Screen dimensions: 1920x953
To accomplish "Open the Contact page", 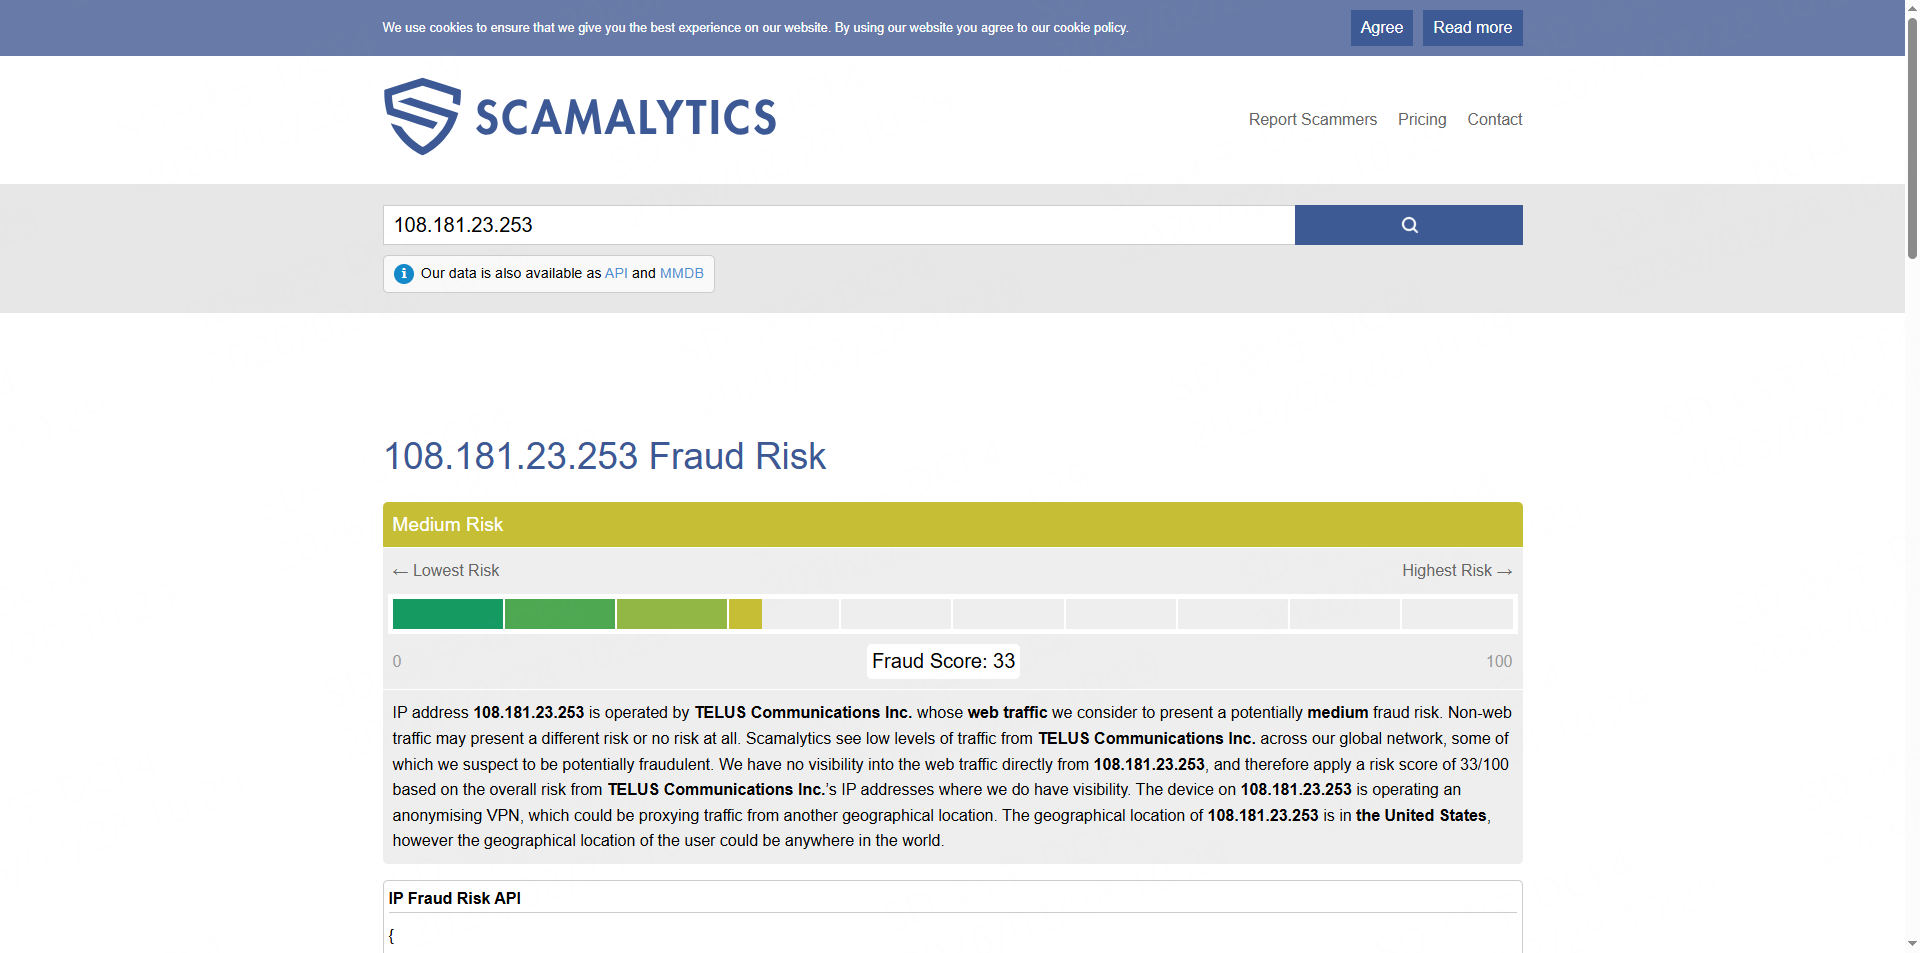I will (x=1494, y=120).
